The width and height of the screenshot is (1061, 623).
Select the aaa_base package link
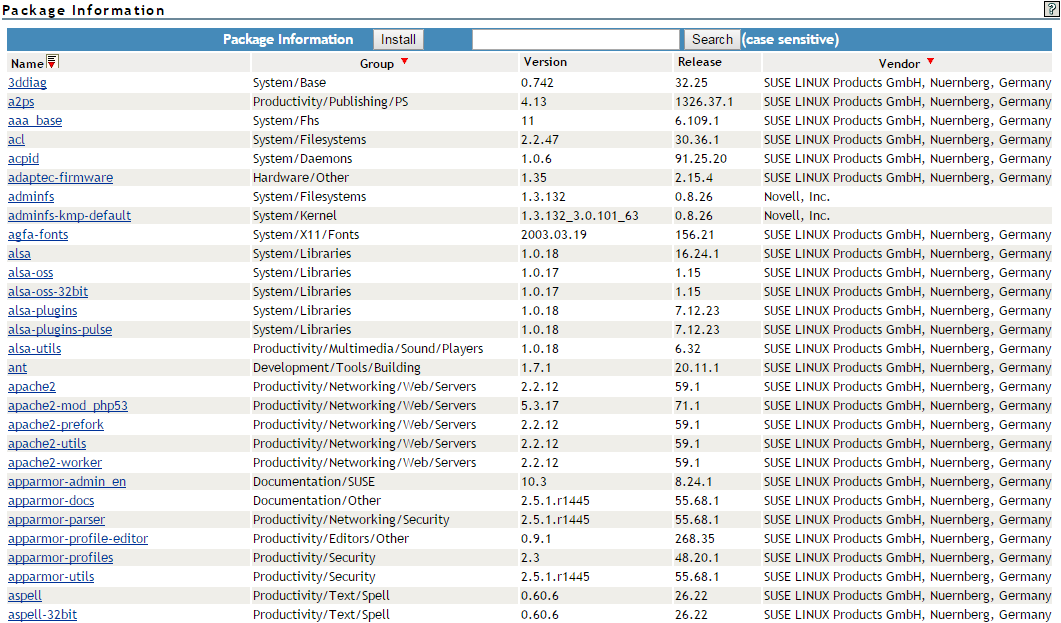tap(35, 121)
